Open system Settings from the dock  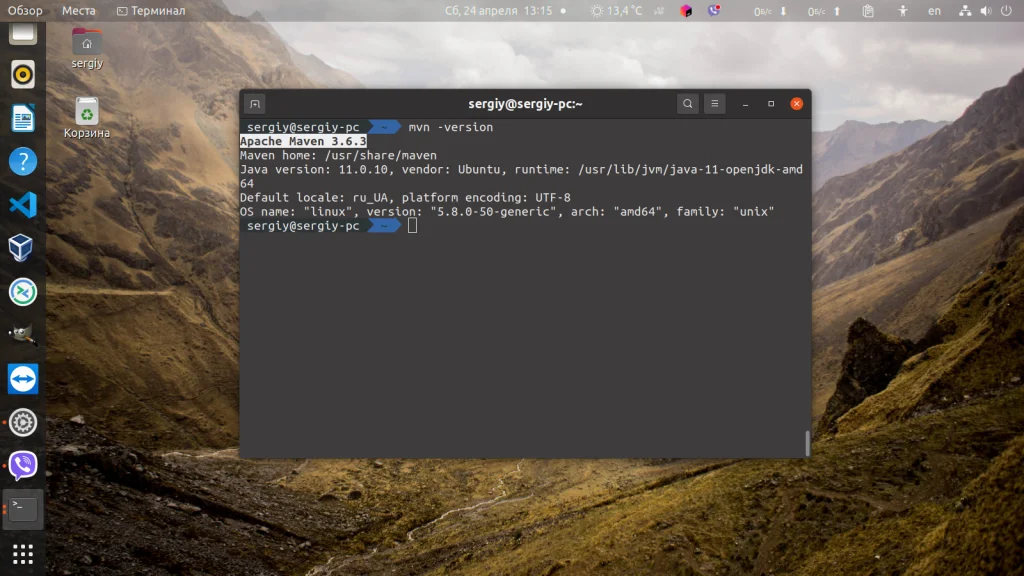click(x=22, y=422)
